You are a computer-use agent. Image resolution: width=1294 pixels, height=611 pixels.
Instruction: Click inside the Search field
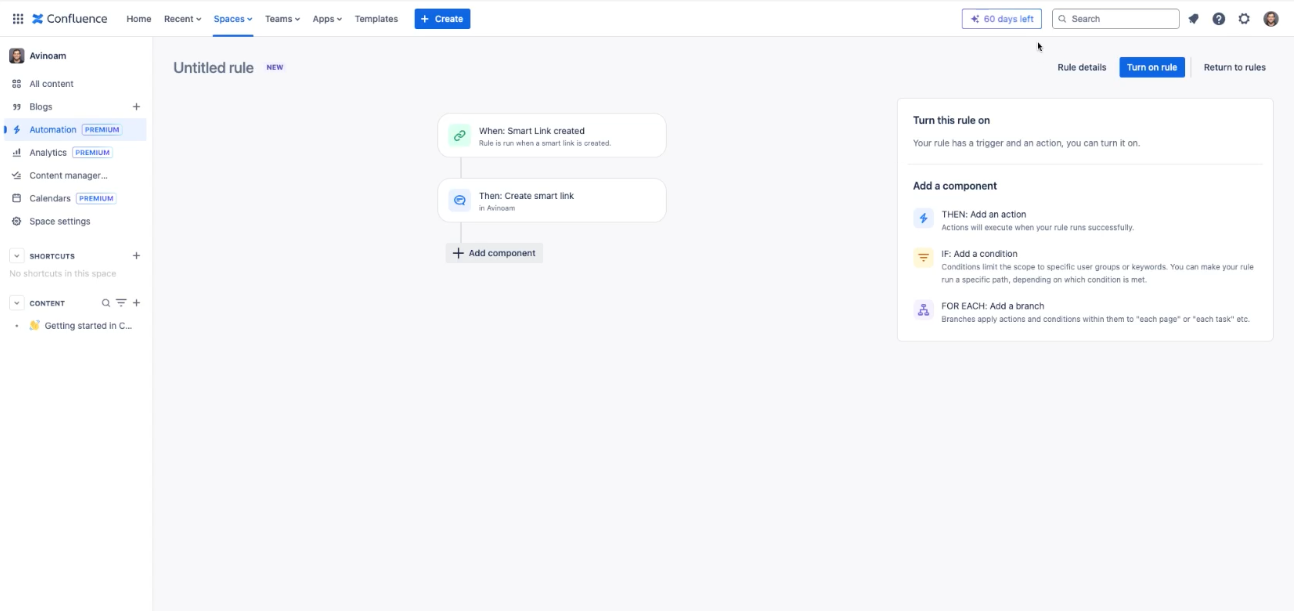pos(1120,17)
